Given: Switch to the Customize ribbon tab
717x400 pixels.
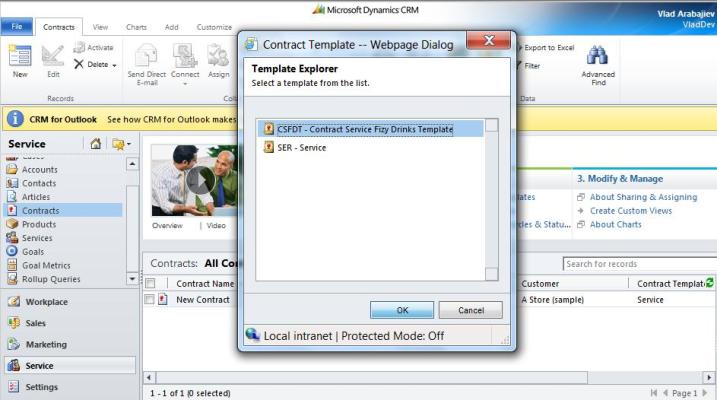Looking at the screenshot, I should point(214,27).
